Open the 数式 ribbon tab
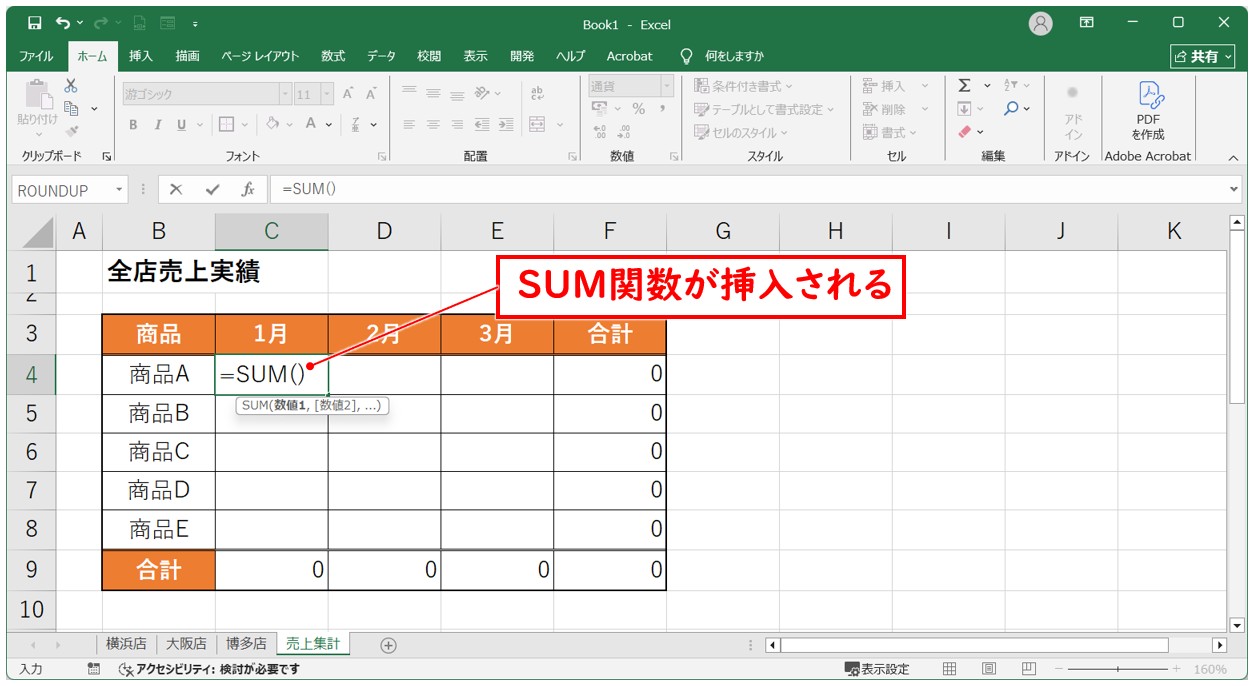The image size is (1254, 686). (332, 56)
